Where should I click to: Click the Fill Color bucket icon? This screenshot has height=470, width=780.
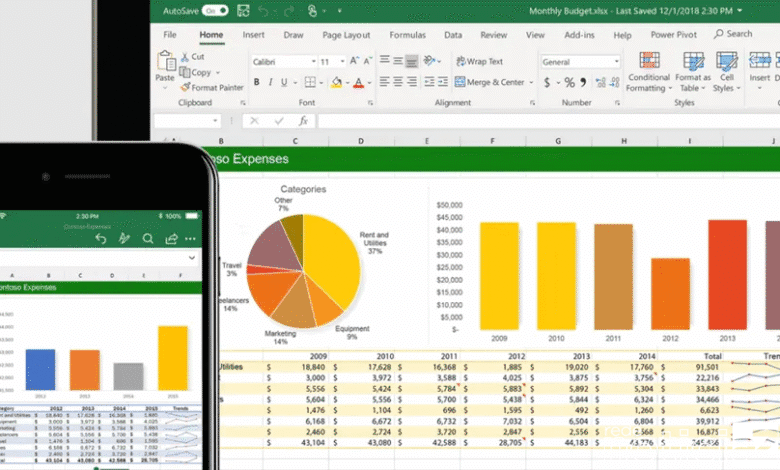pyautogui.click(x=336, y=82)
